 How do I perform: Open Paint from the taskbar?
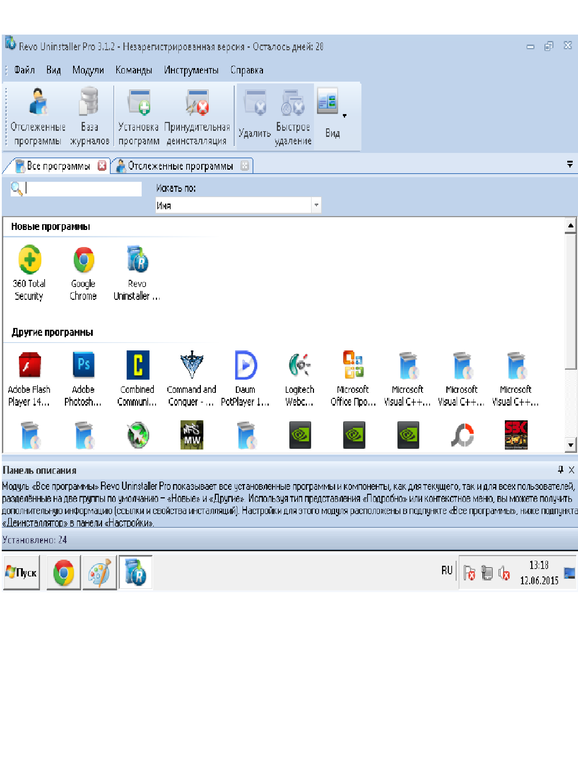pos(100,573)
